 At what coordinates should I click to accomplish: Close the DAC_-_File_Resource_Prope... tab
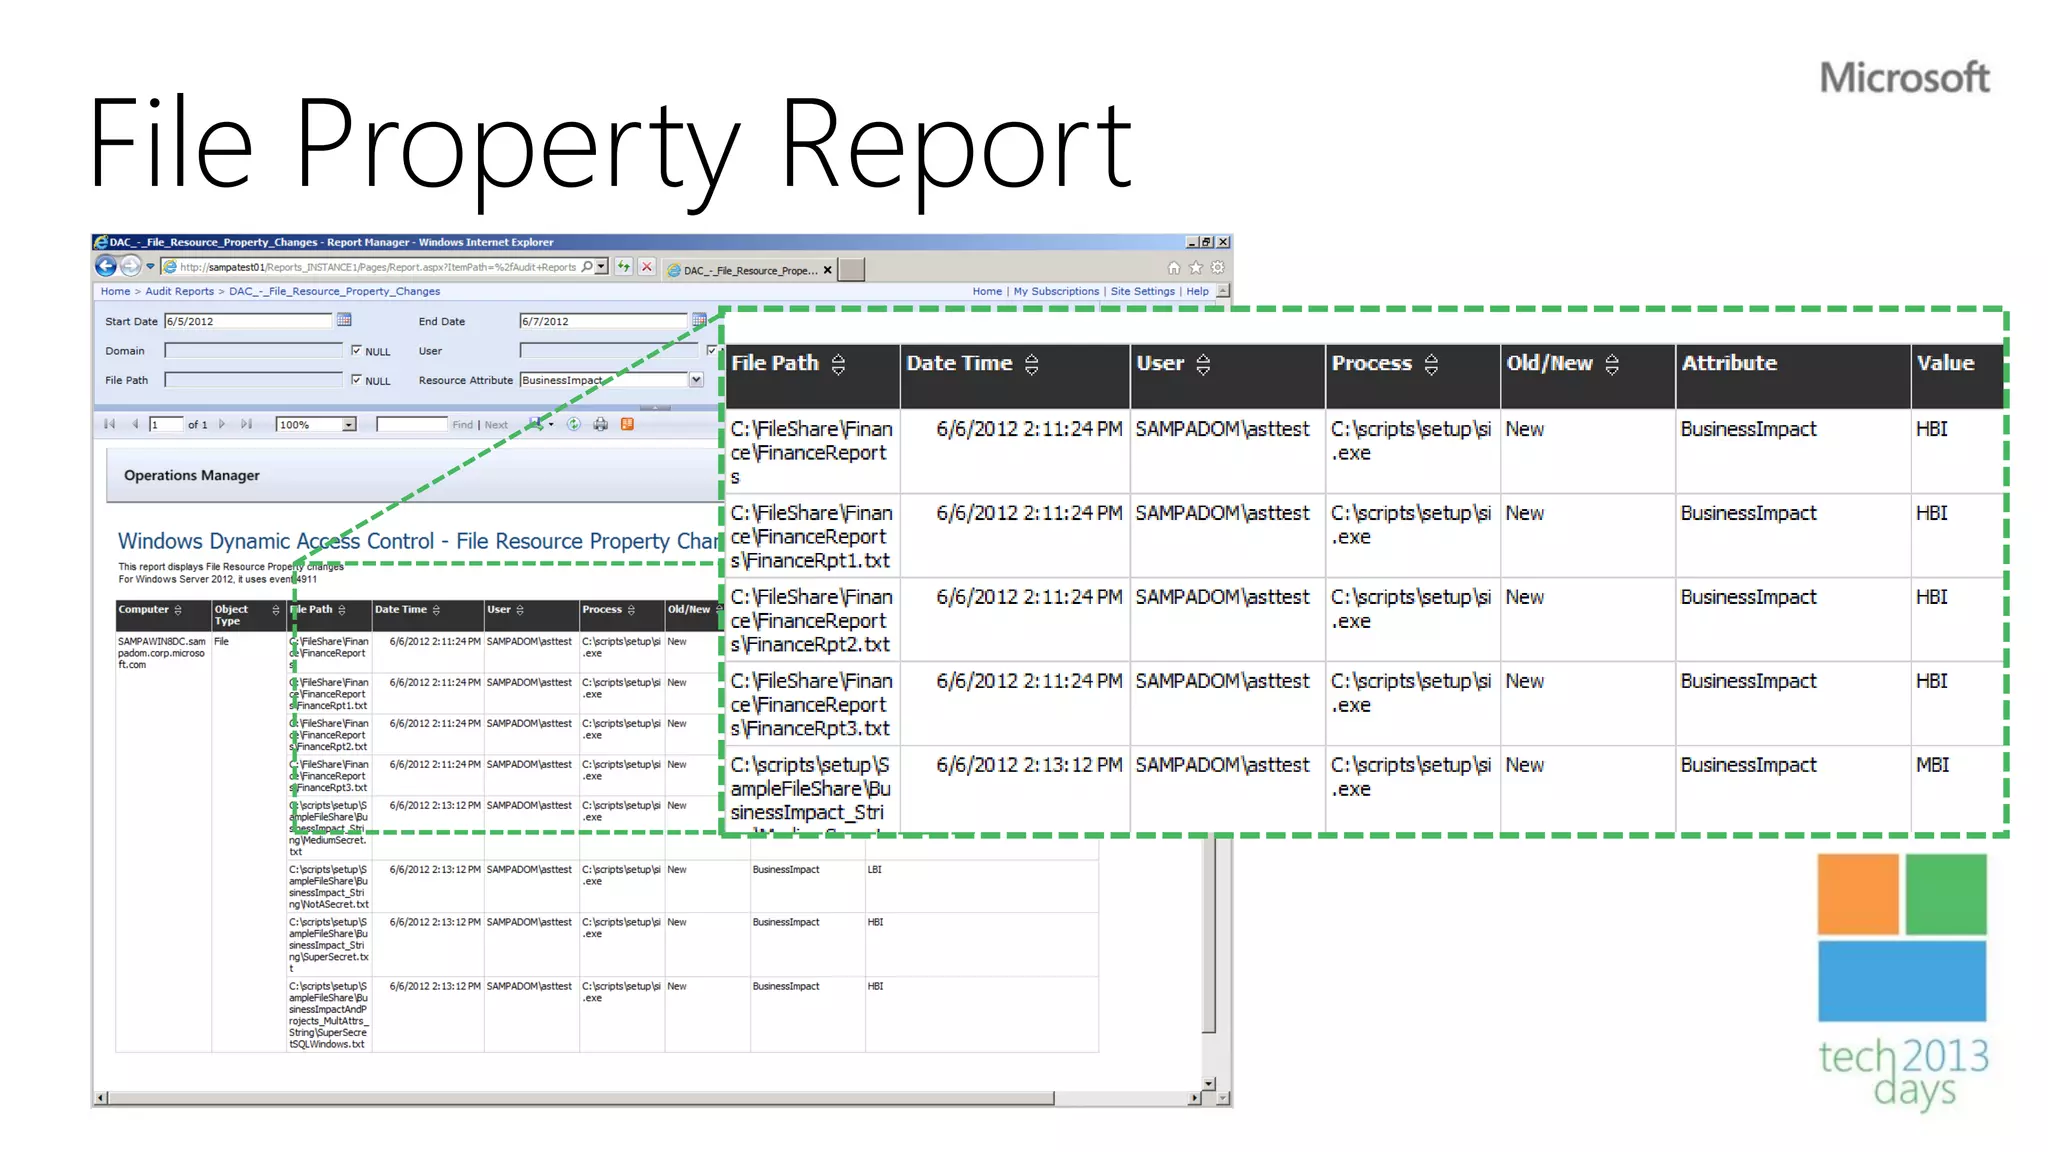828,270
